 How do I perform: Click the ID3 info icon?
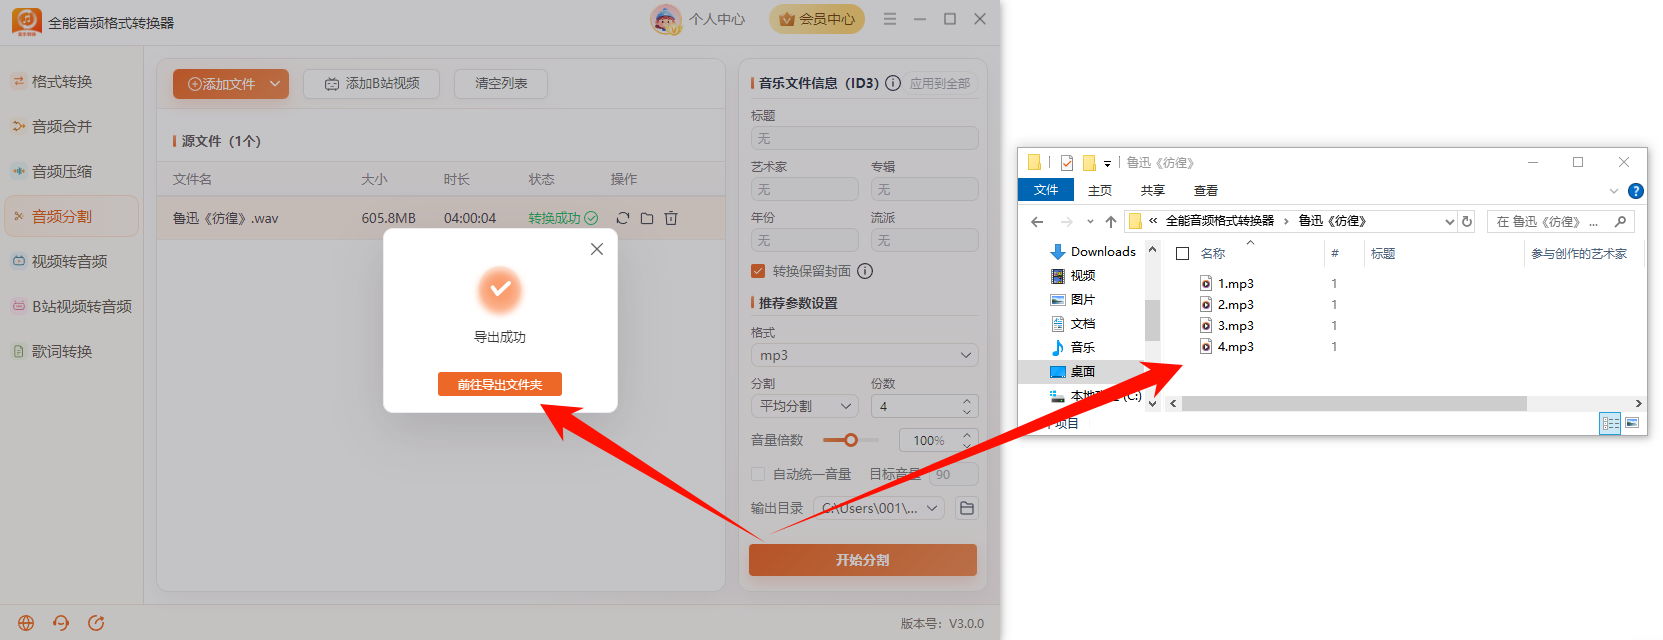tap(893, 83)
